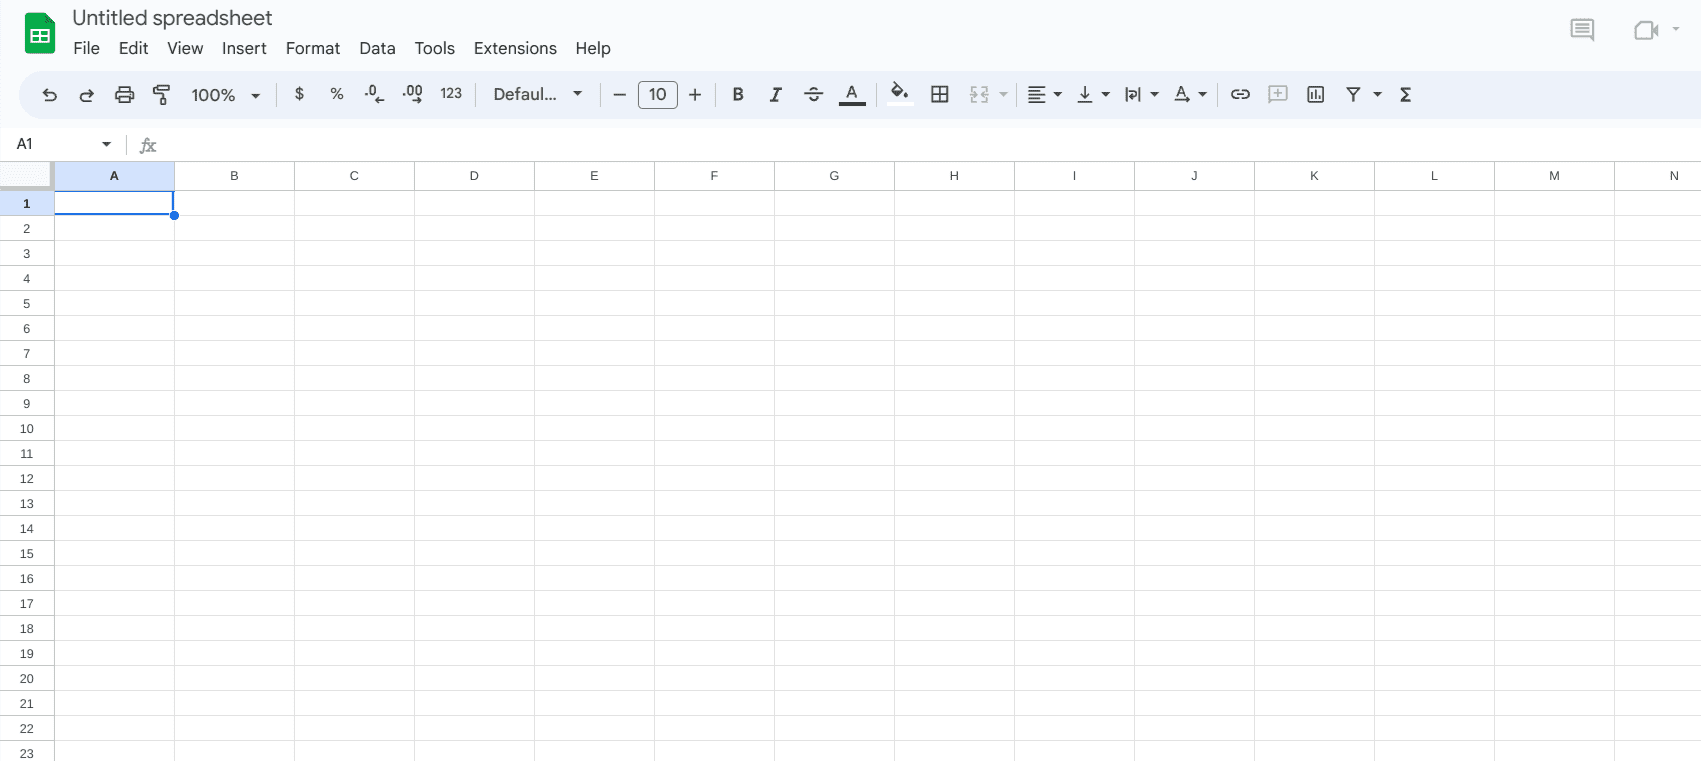Open the Borders icon menu
Image resolution: width=1701 pixels, height=761 pixels.
[x=939, y=94]
